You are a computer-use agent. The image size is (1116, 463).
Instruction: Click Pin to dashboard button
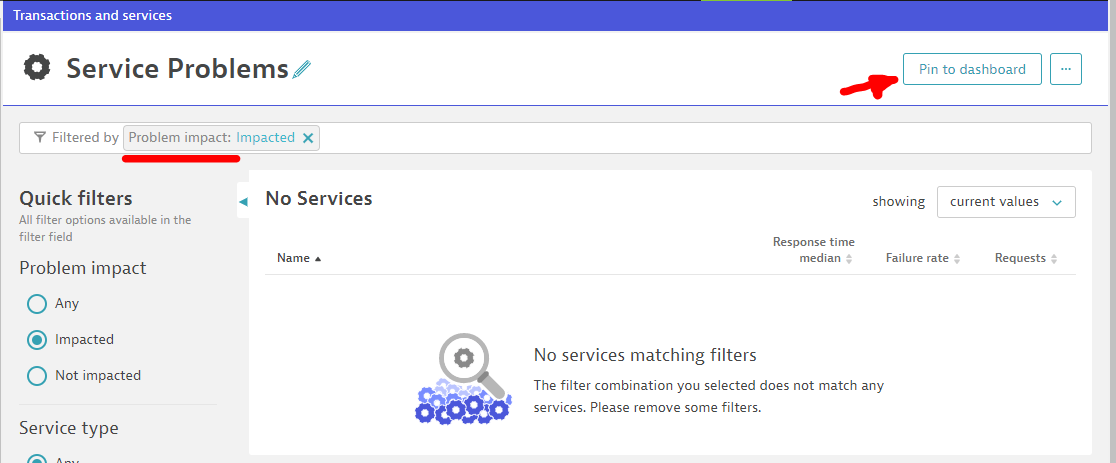pos(972,69)
